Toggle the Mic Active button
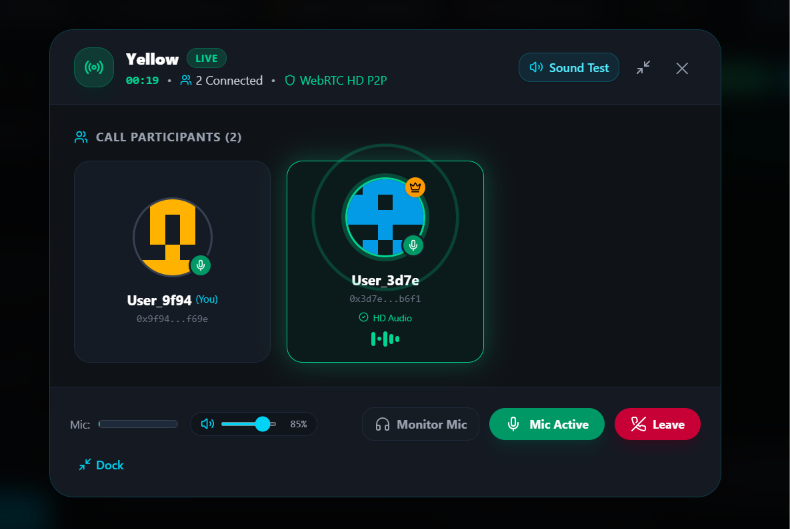This screenshot has width=790, height=529. coord(547,424)
